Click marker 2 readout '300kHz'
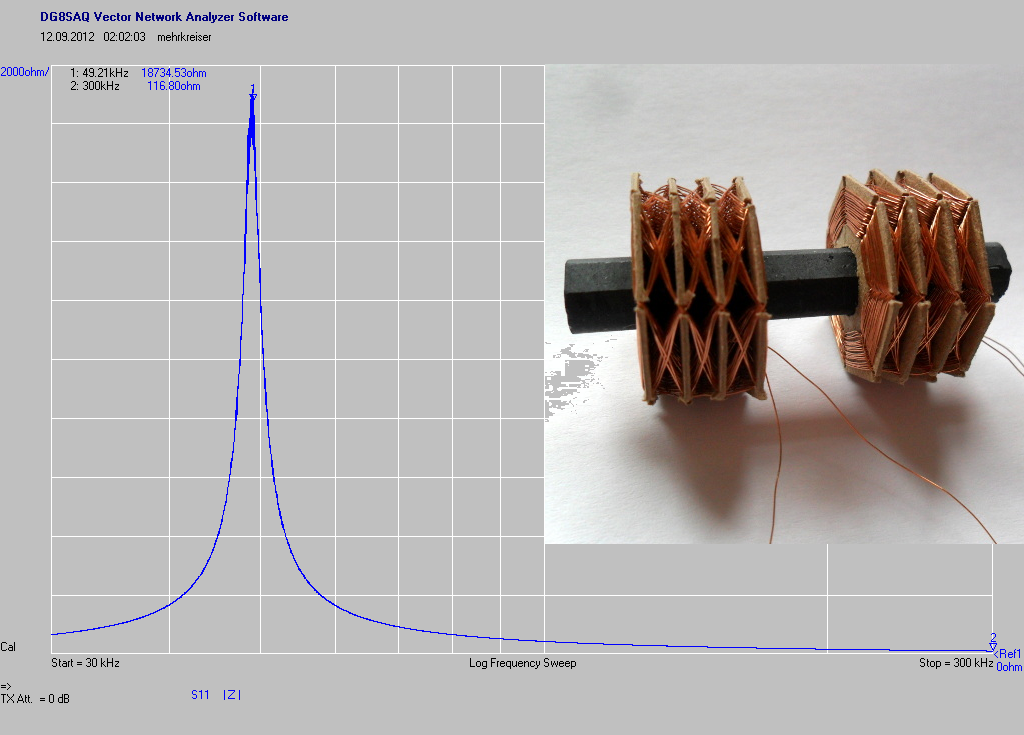 click(101, 86)
